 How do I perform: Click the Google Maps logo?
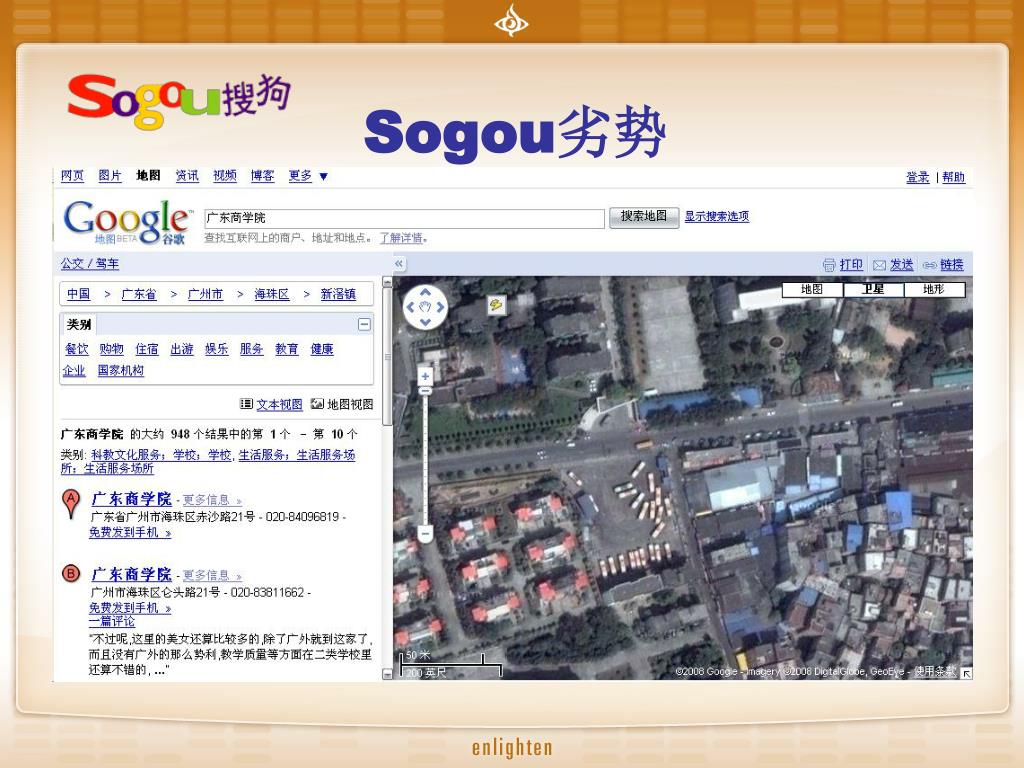pos(127,223)
